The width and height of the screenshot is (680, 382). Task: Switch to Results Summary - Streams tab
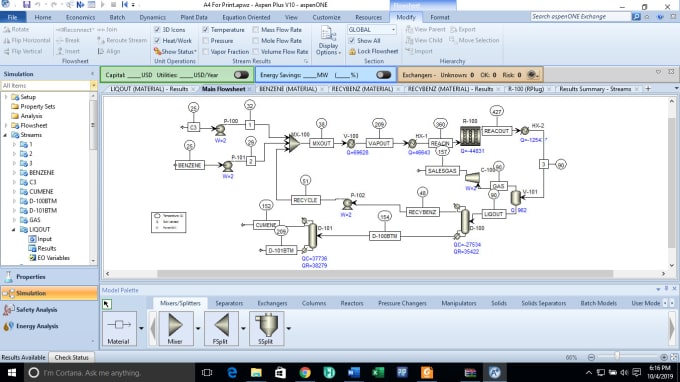(595, 89)
